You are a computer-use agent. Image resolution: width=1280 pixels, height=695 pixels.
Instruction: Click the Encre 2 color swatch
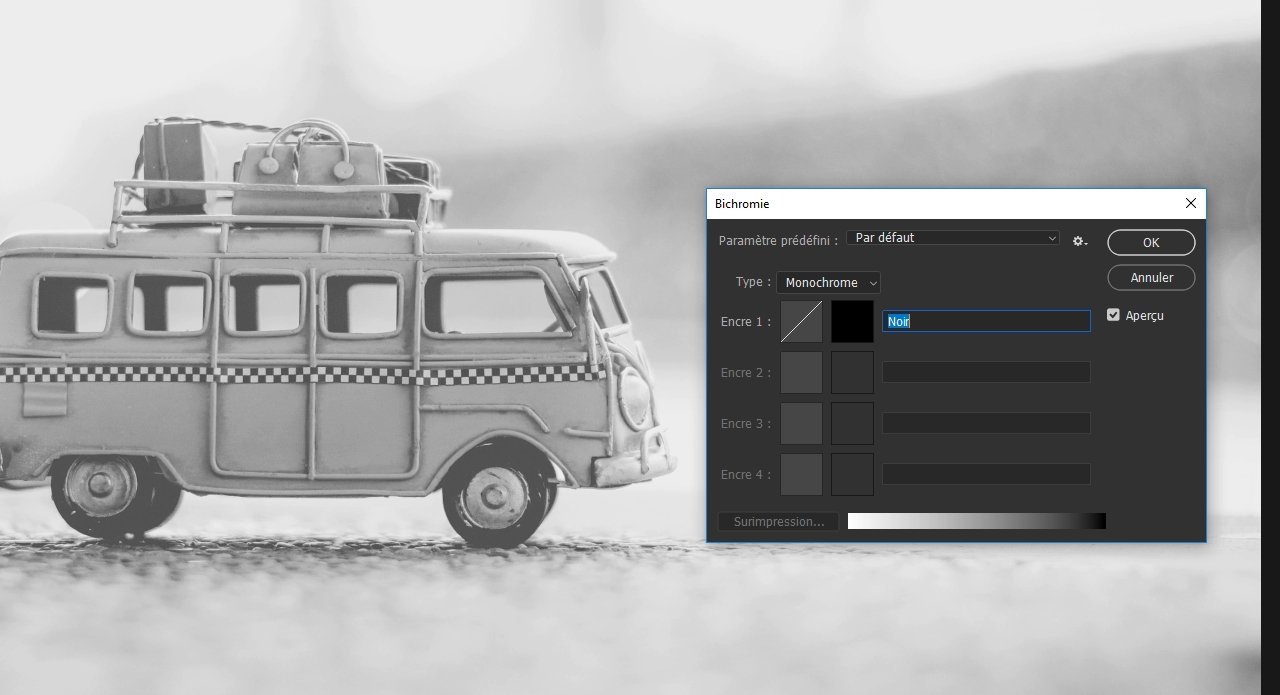[x=852, y=372]
